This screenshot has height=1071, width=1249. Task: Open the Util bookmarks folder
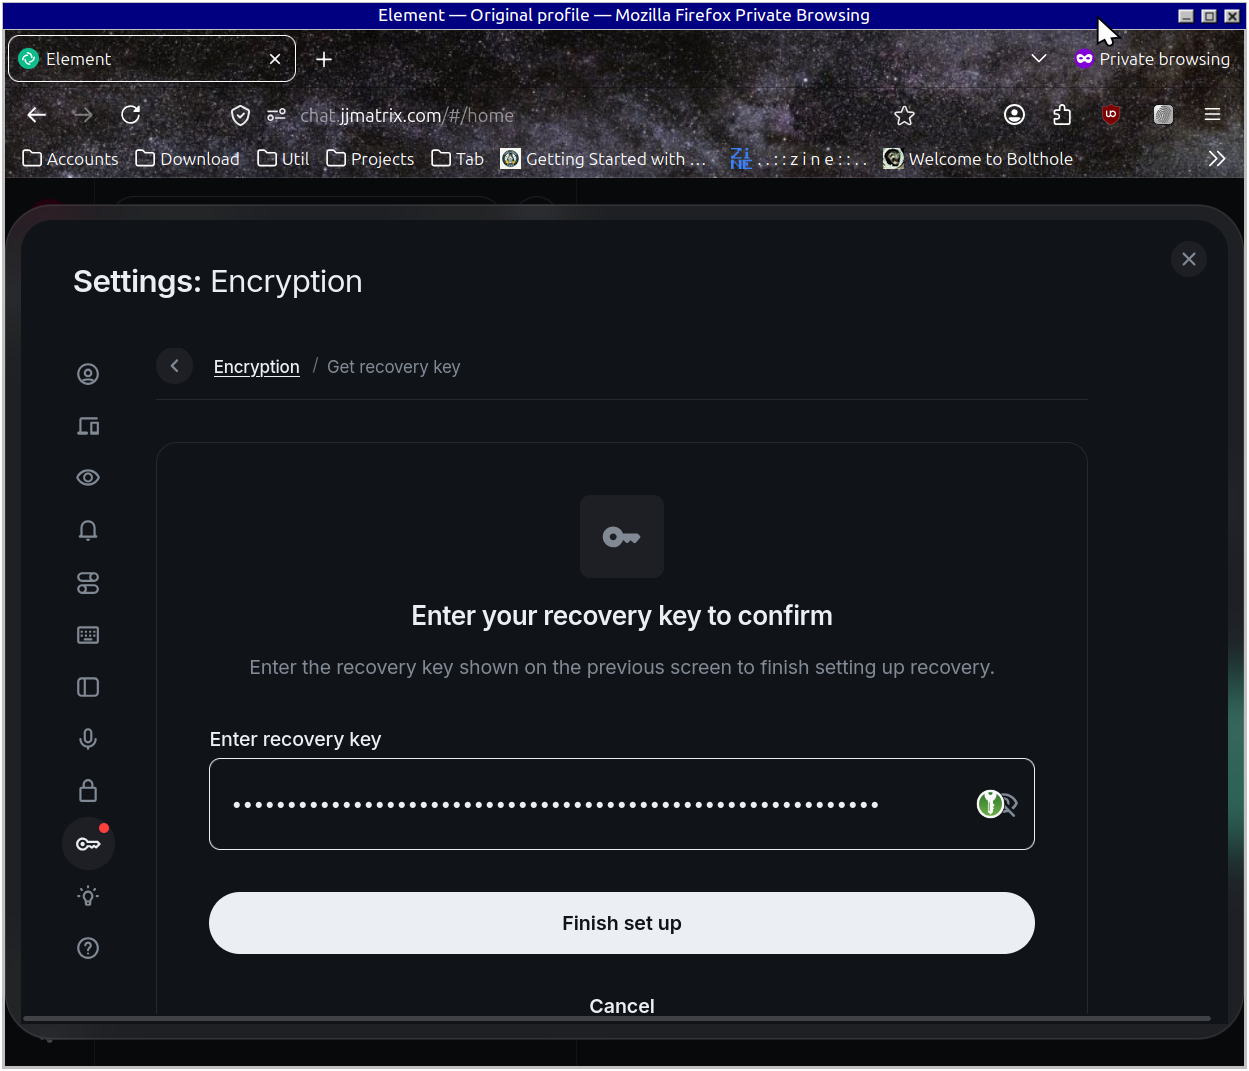283,158
